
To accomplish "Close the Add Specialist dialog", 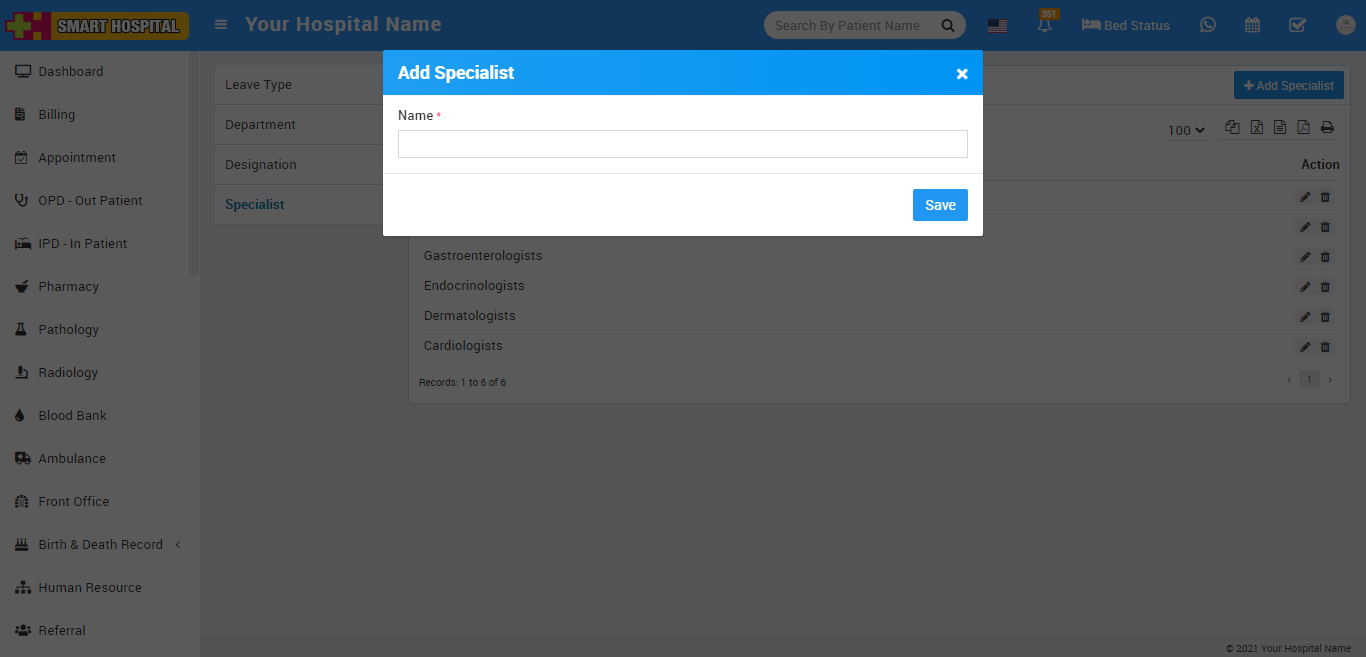I will (962, 74).
